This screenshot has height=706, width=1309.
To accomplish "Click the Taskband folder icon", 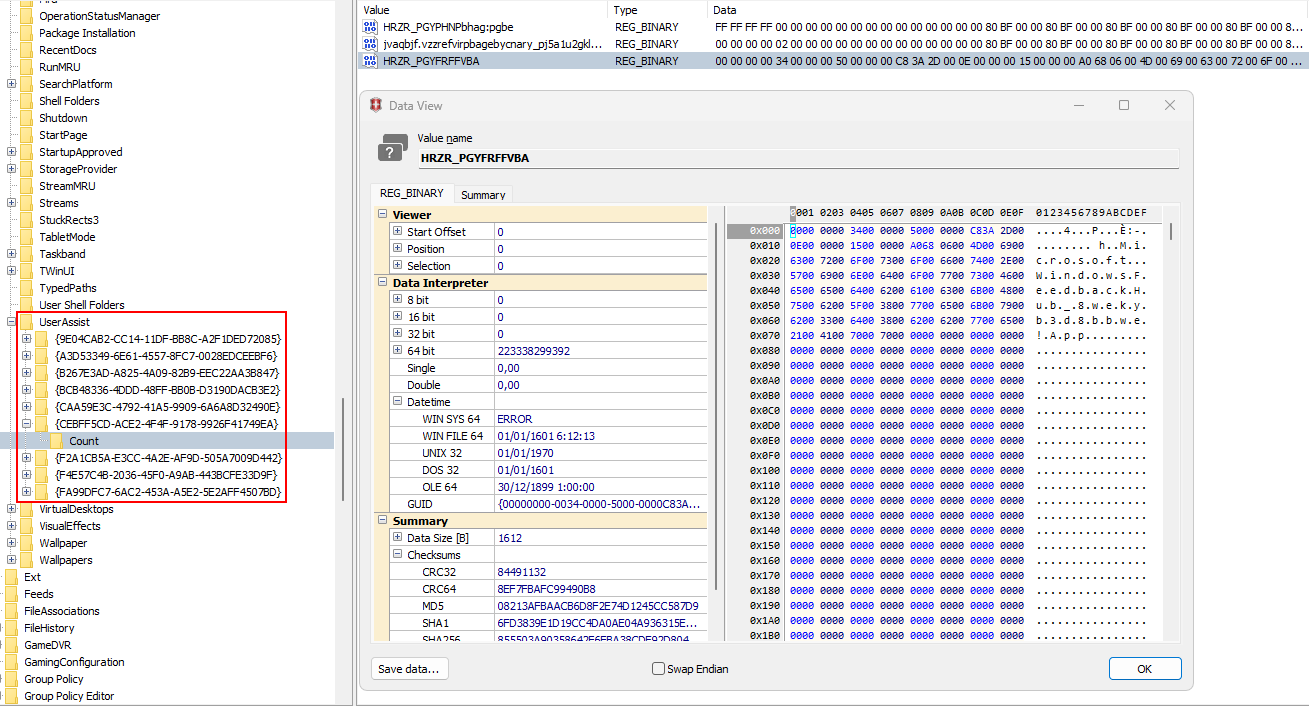I will (26, 254).
